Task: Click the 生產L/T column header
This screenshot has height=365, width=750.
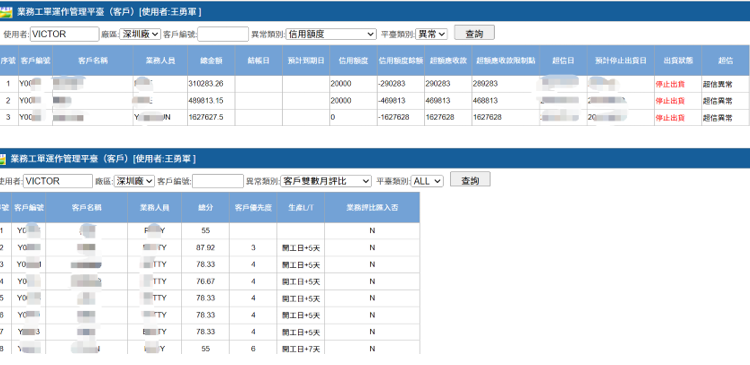Action: (300, 208)
